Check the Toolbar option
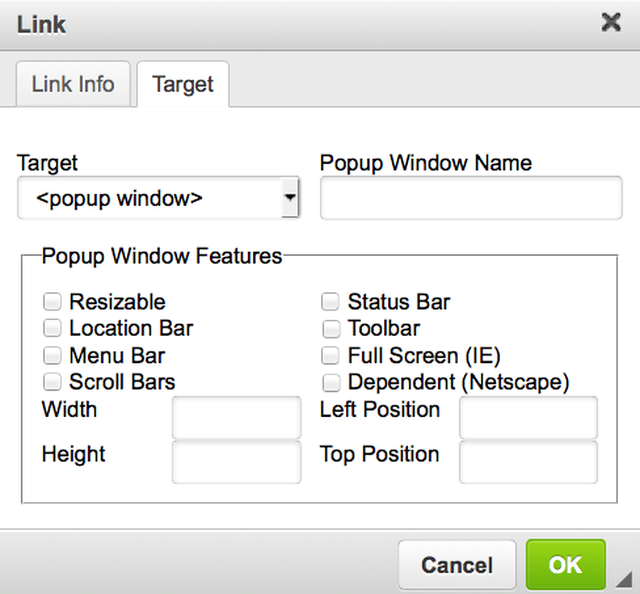Image resolution: width=640 pixels, height=594 pixels. click(330, 329)
